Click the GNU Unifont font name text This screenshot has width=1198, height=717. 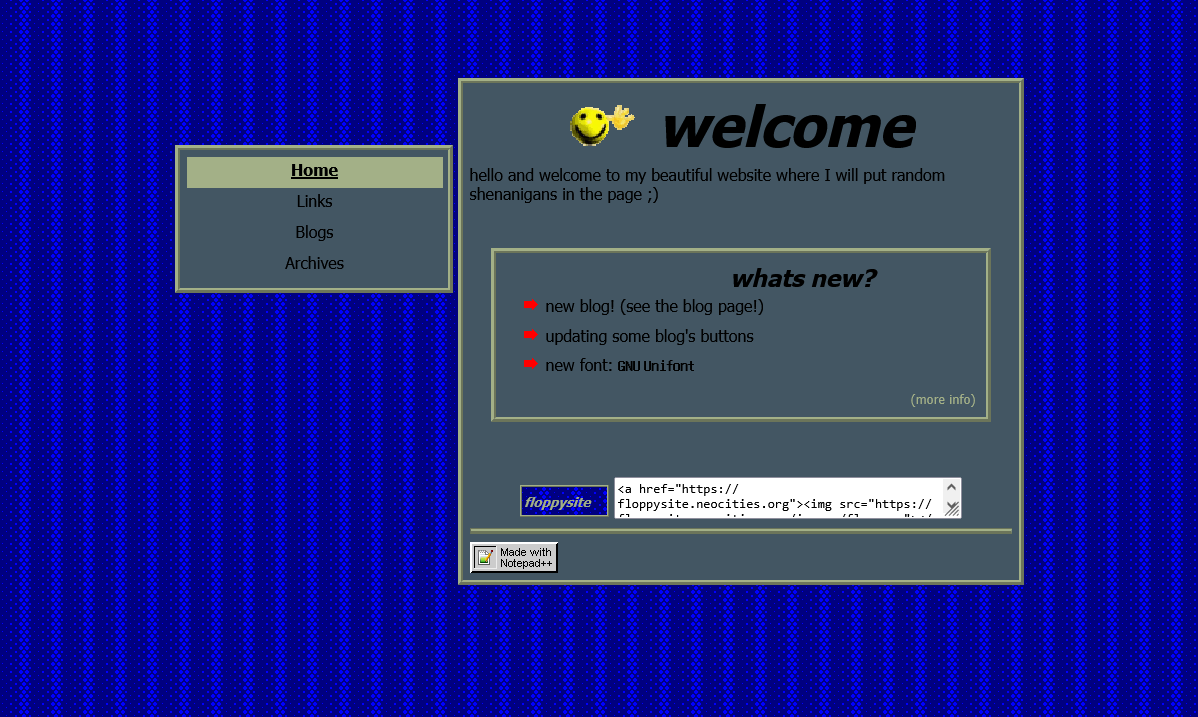click(x=656, y=366)
